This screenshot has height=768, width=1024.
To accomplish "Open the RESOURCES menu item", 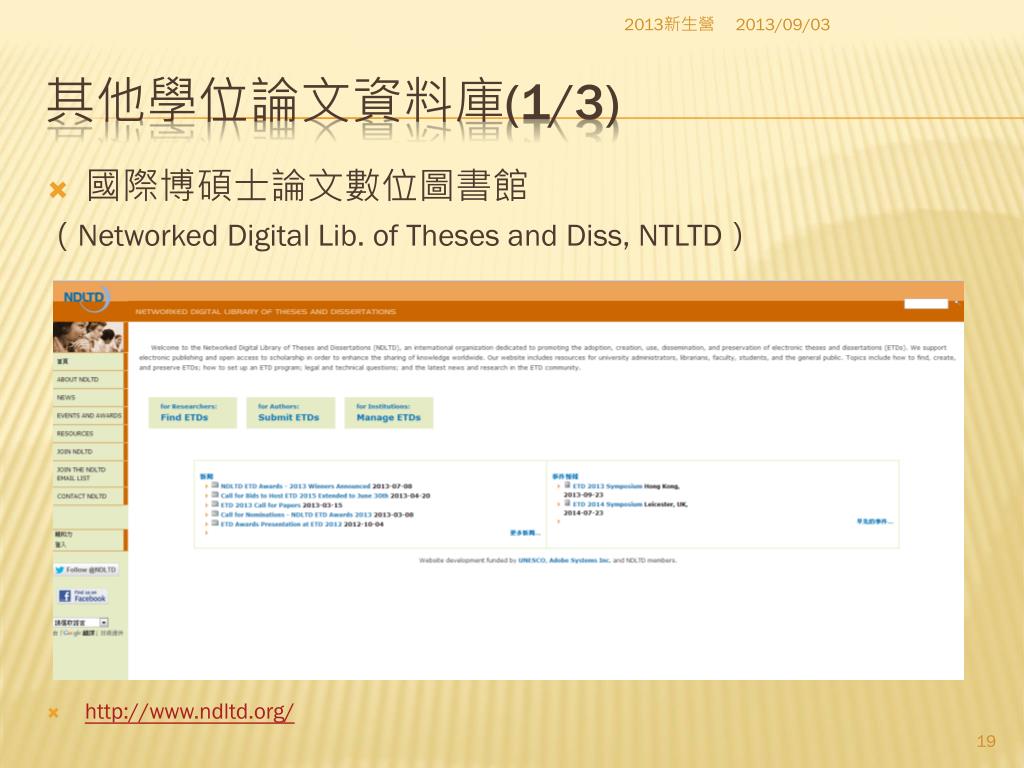I will point(88,434).
